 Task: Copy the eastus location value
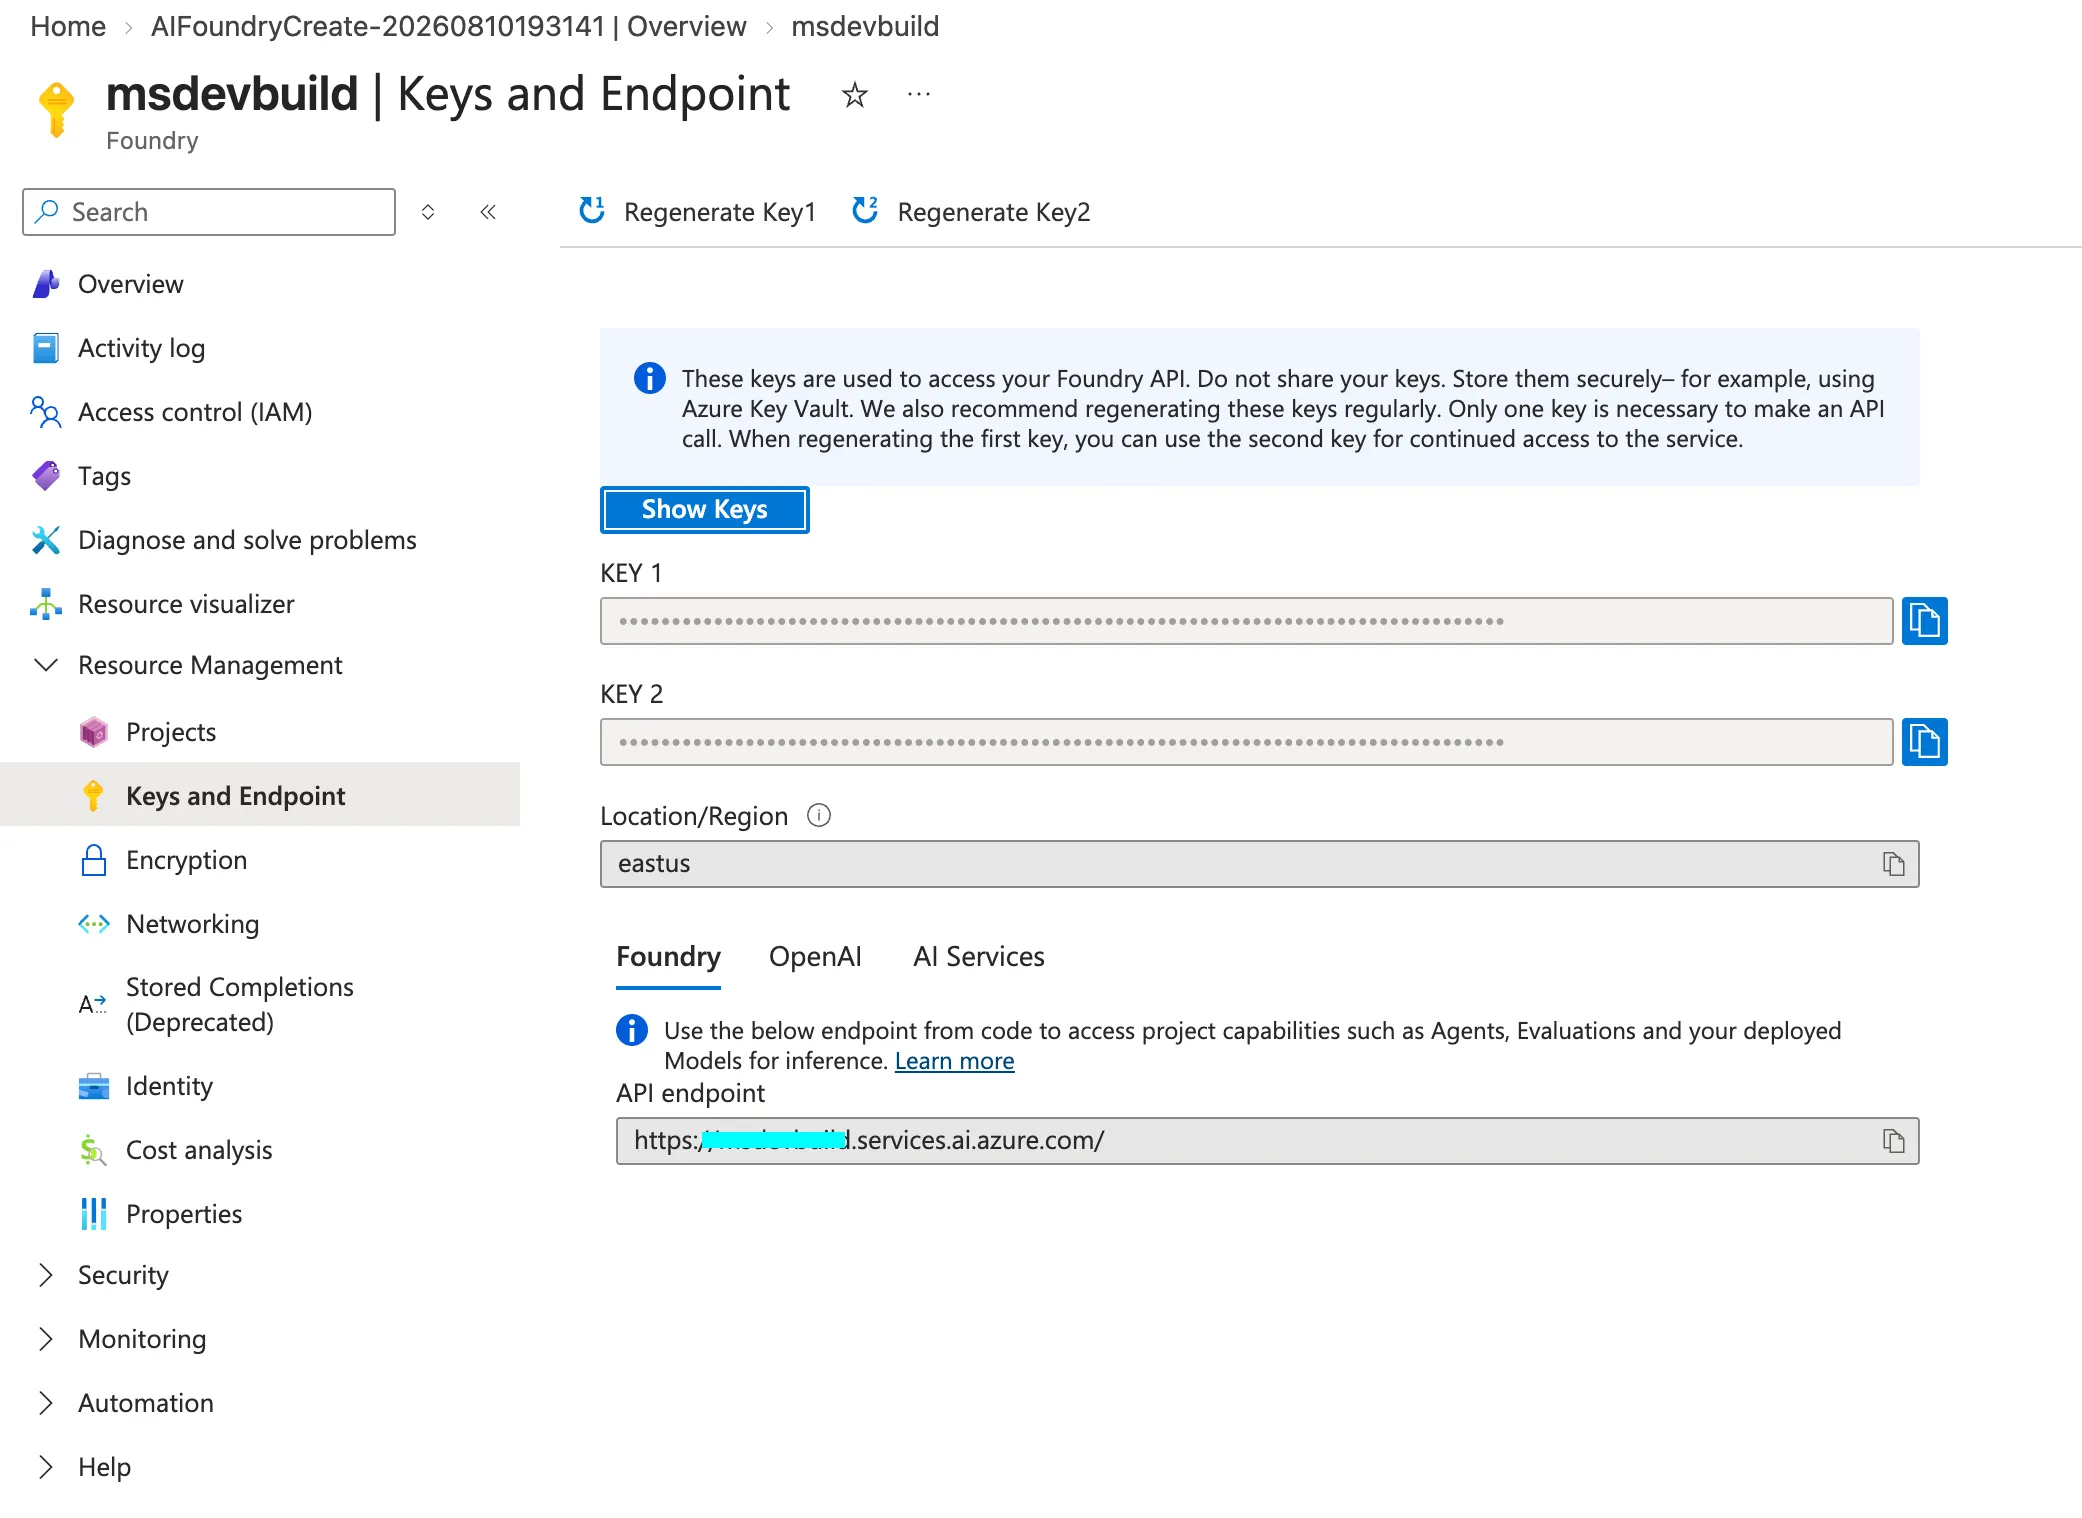[x=1893, y=864]
